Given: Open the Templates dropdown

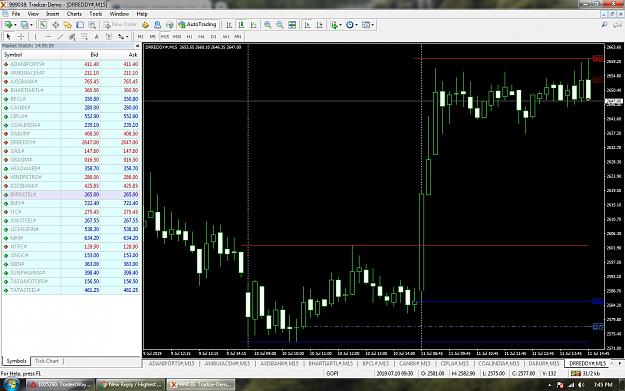Looking at the screenshot, I should 368,25.
